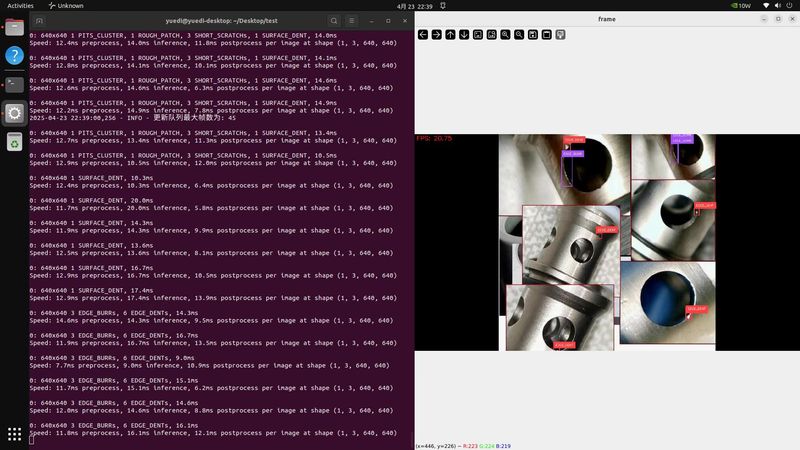Click the line 6 EDGE_DENTs, 15.1ms
Image resolution: width=800 pixels, height=450 pixels.
(114, 381)
